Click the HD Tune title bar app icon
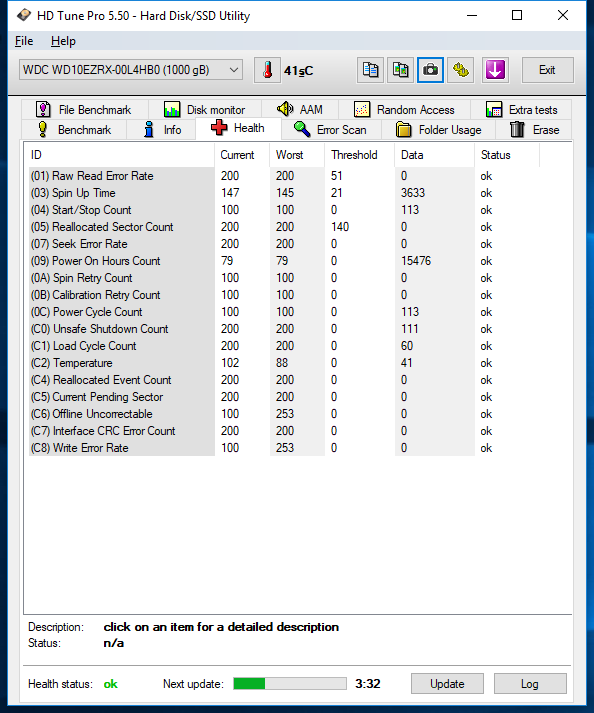Viewport: 594px width, 713px height. coord(24,15)
